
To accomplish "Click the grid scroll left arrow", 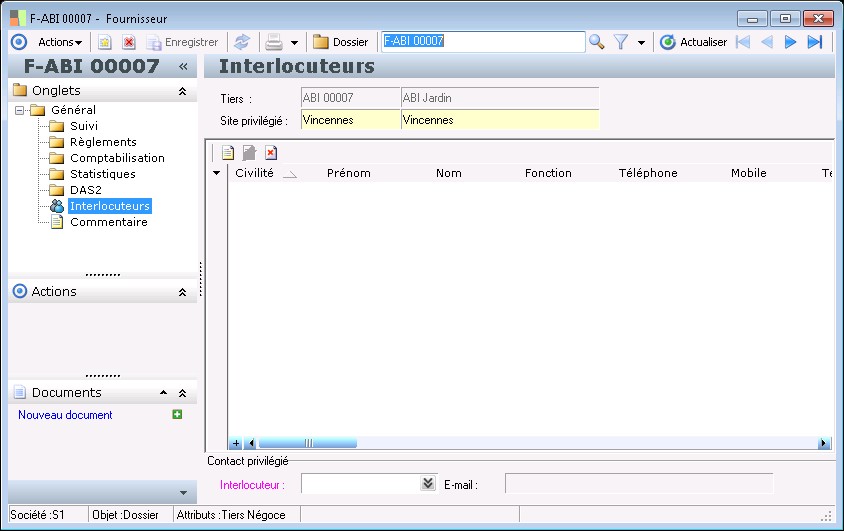I will point(251,443).
